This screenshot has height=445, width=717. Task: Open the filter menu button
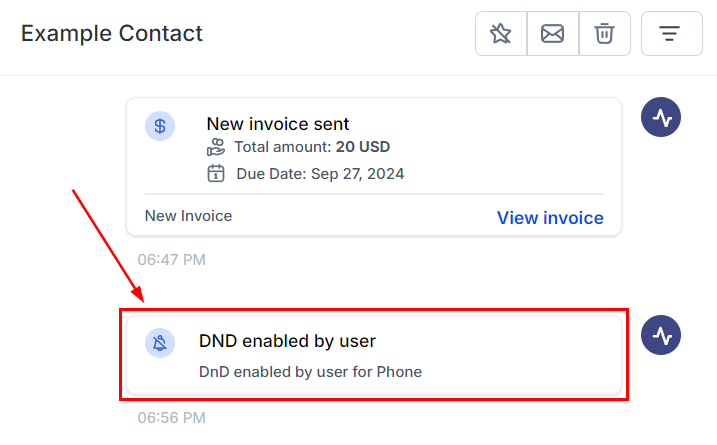[671, 34]
